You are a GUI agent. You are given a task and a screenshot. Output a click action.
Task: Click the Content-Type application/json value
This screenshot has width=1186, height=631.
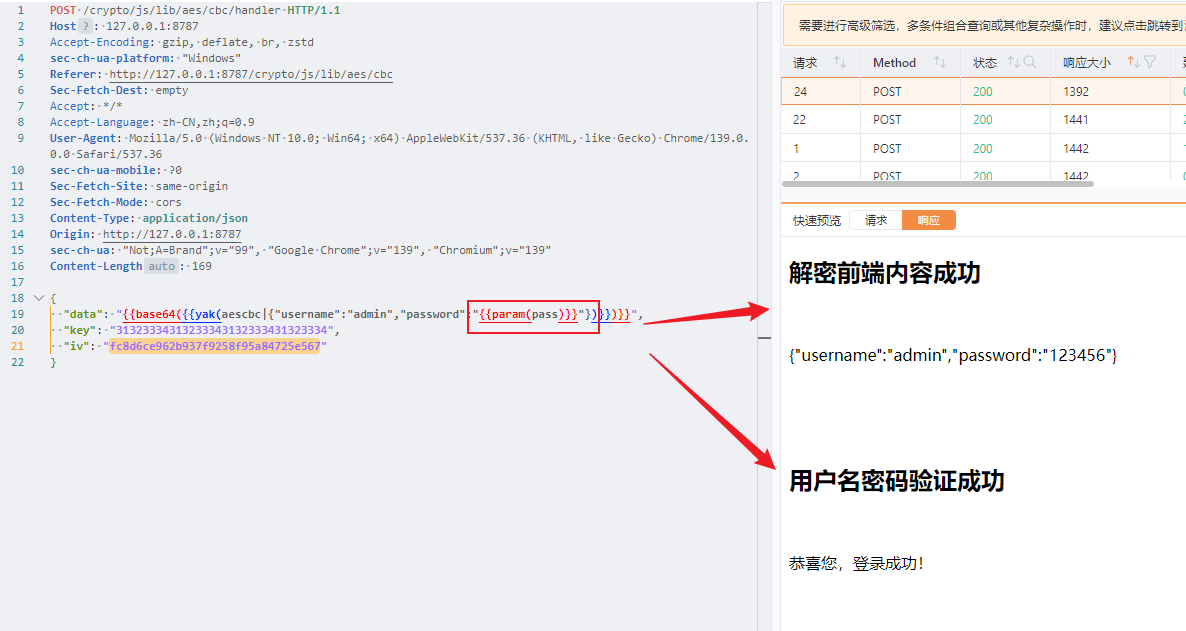coord(195,218)
